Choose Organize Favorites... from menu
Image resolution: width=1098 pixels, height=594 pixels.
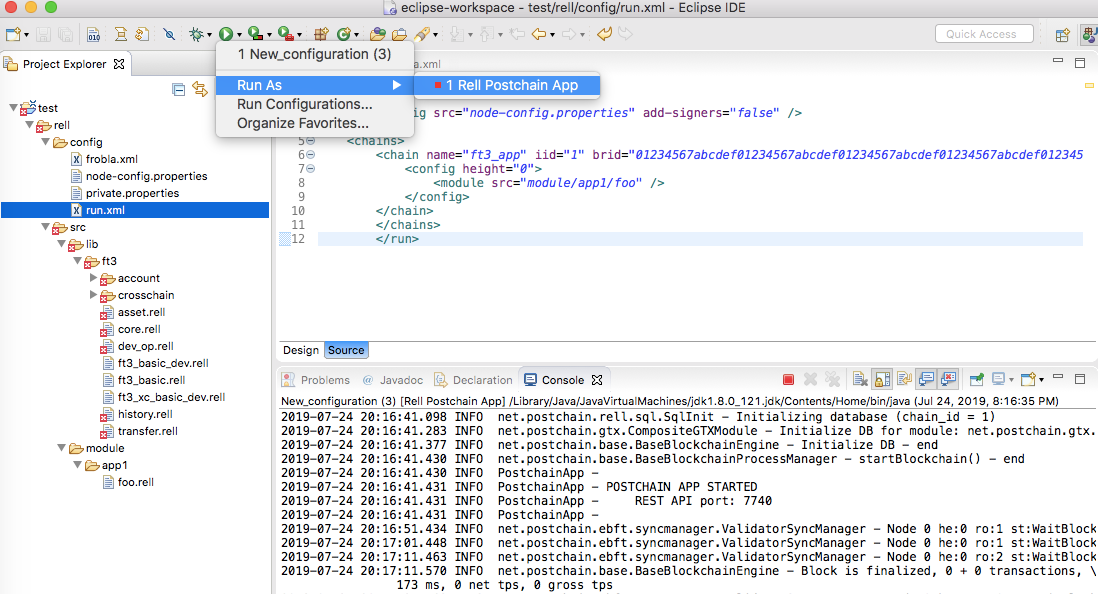314,123
